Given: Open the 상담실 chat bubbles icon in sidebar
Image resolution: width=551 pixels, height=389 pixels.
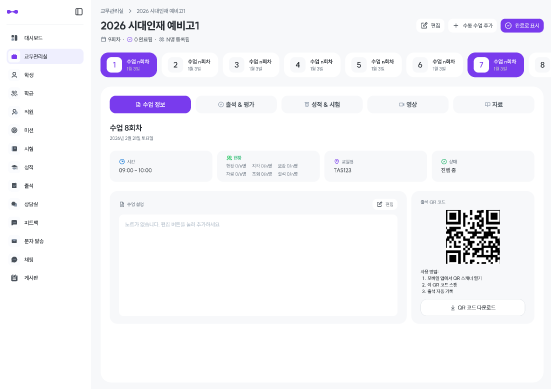Looking at the screenshot, I should click(x=14, y=204).
